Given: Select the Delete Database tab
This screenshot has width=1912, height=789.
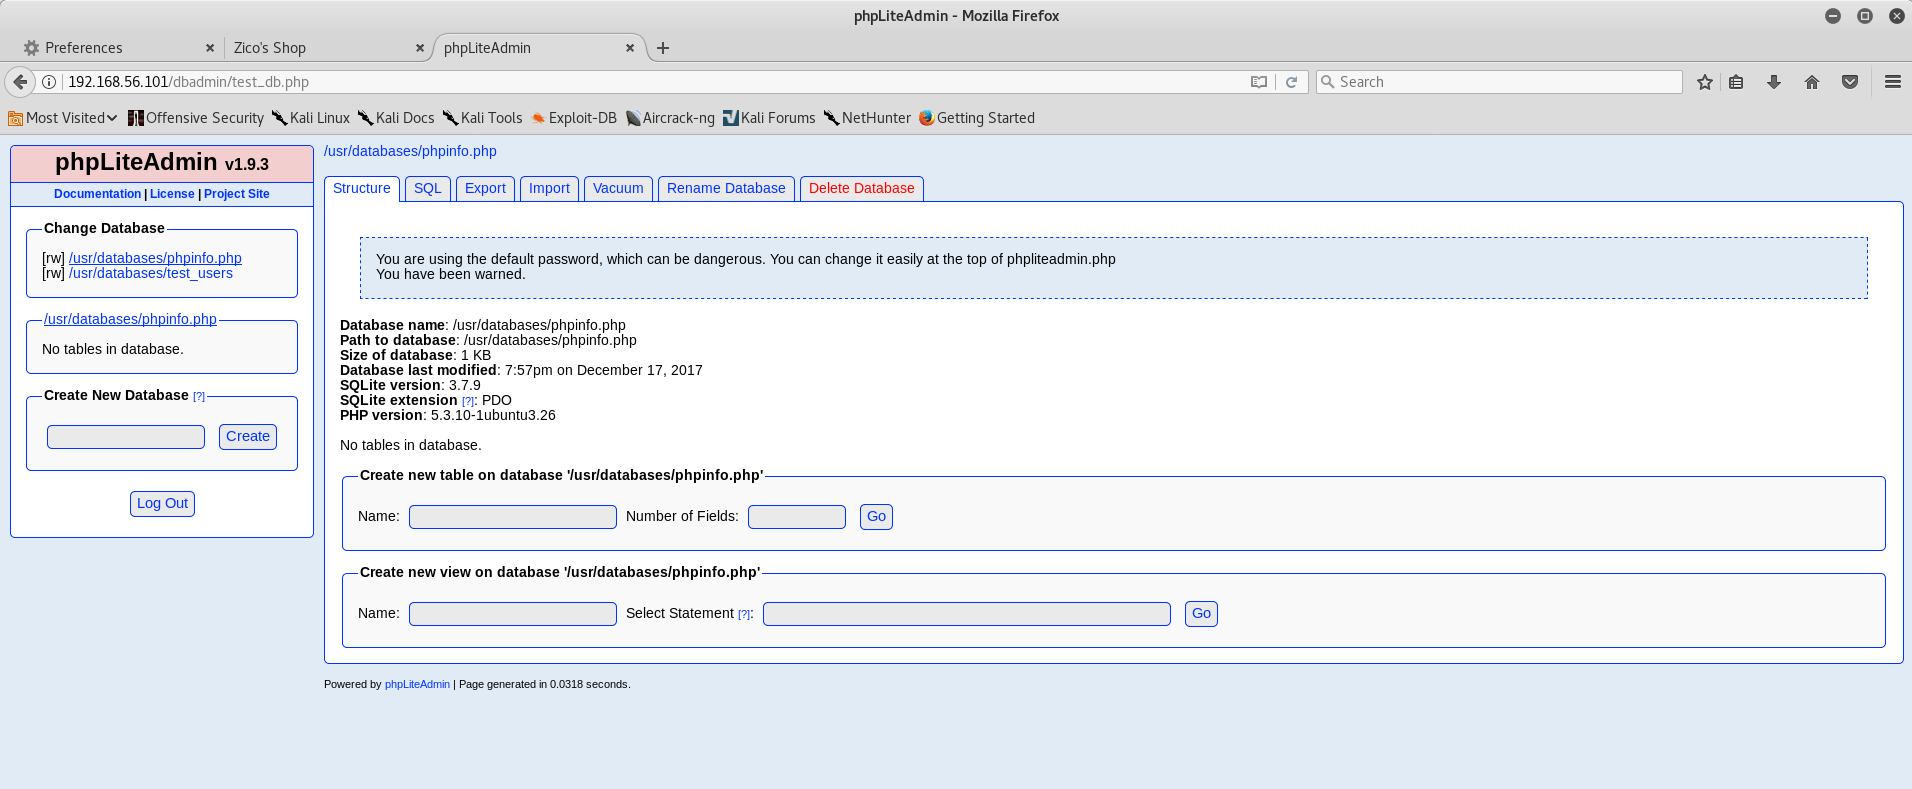Looking at the screenshot, I should point(861,188).
